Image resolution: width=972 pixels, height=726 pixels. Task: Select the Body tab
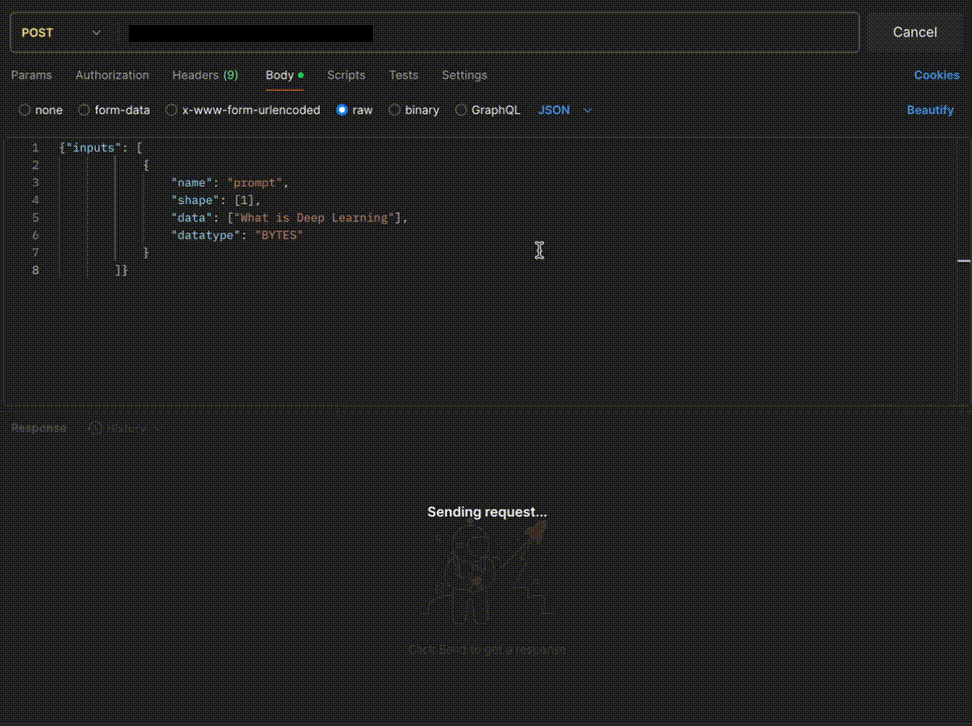coord(285,75)
